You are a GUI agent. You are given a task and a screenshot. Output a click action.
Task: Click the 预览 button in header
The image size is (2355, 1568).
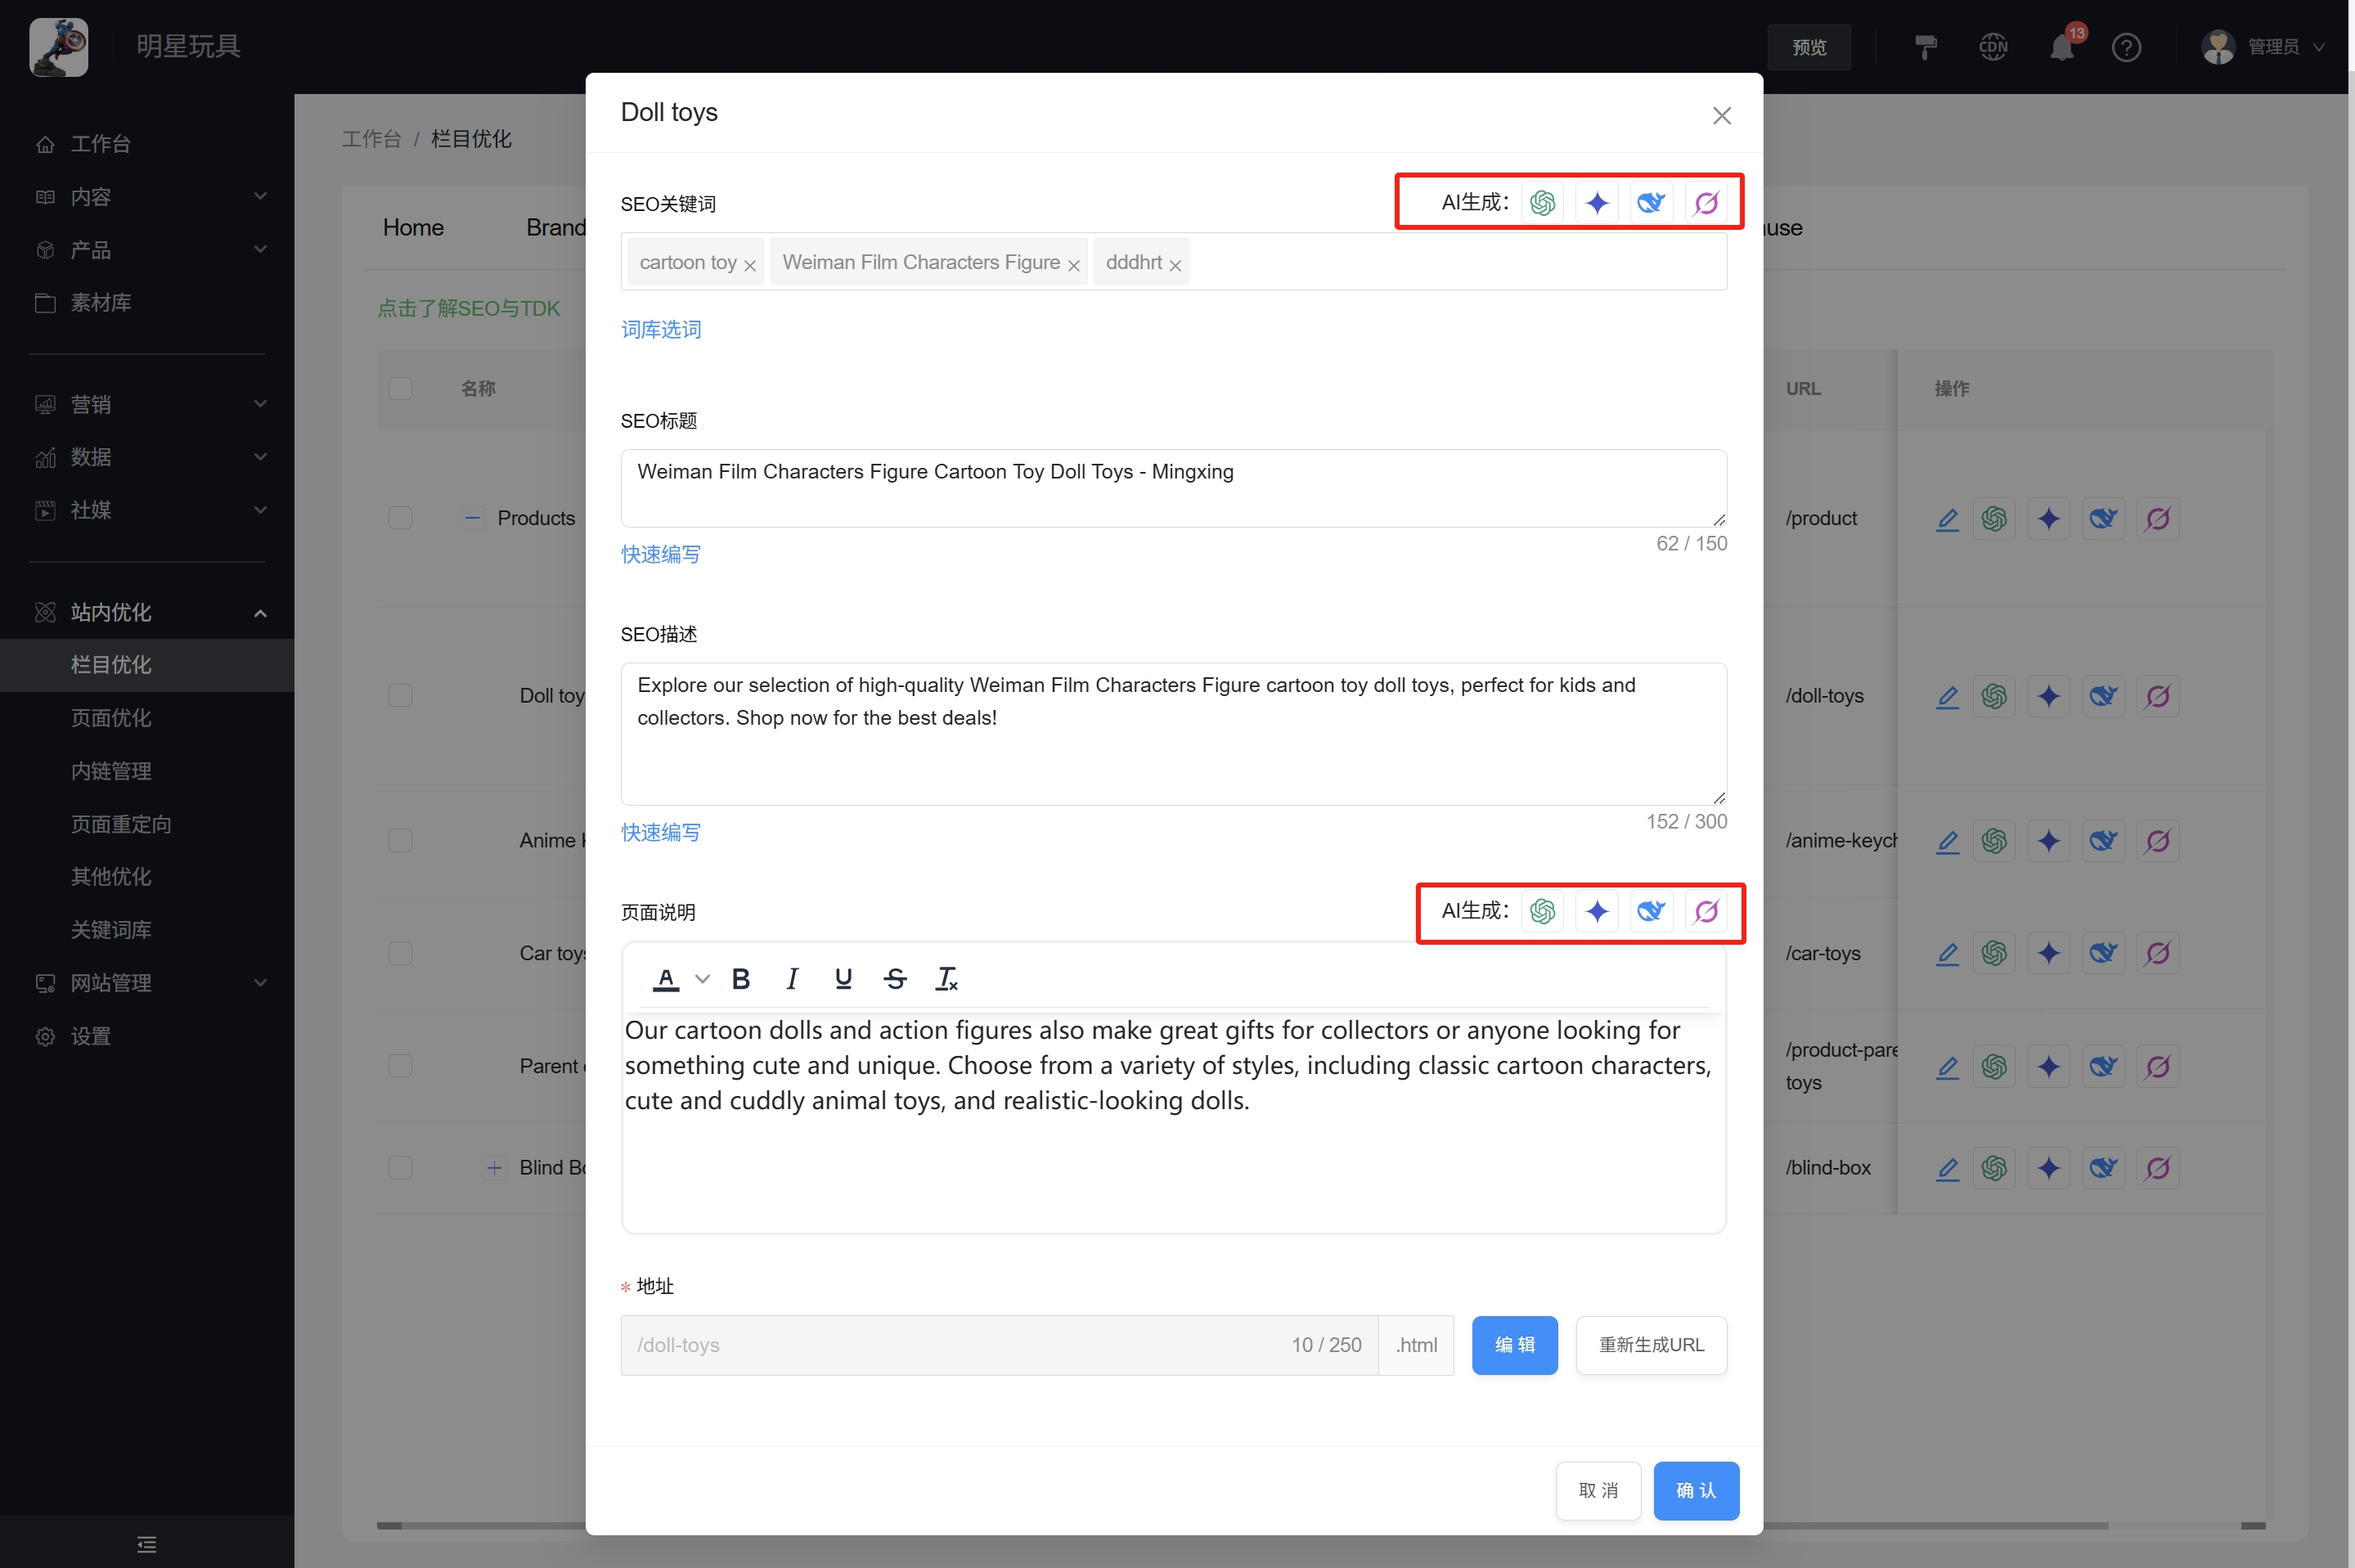pyautogui.click(x=1809, y=47)
